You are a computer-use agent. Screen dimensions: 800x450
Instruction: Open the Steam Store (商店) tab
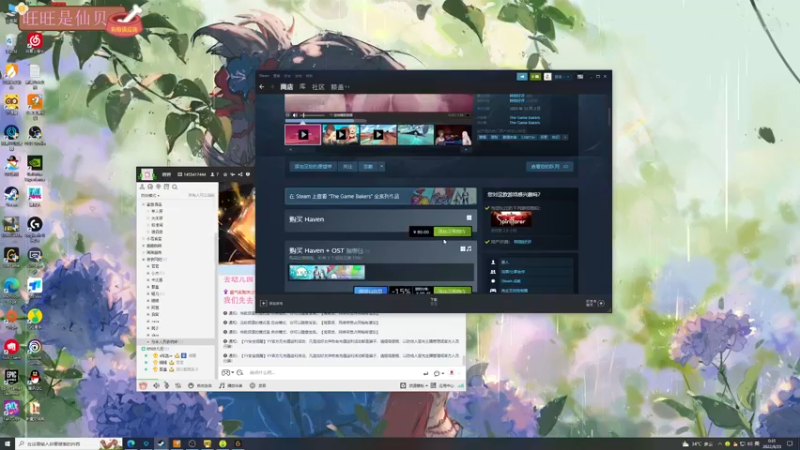pos(287,87)
